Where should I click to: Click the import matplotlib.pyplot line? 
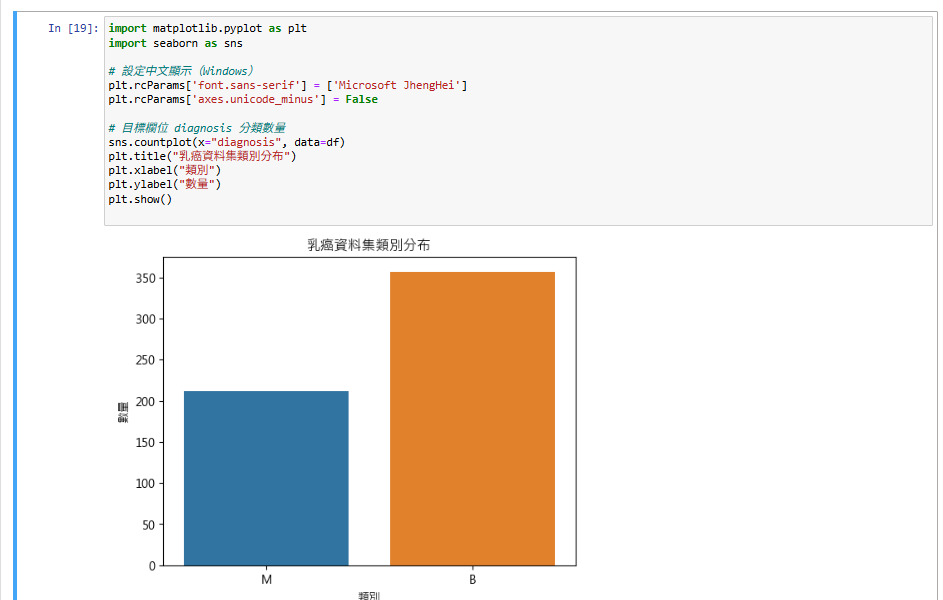[x=207, y=28]
